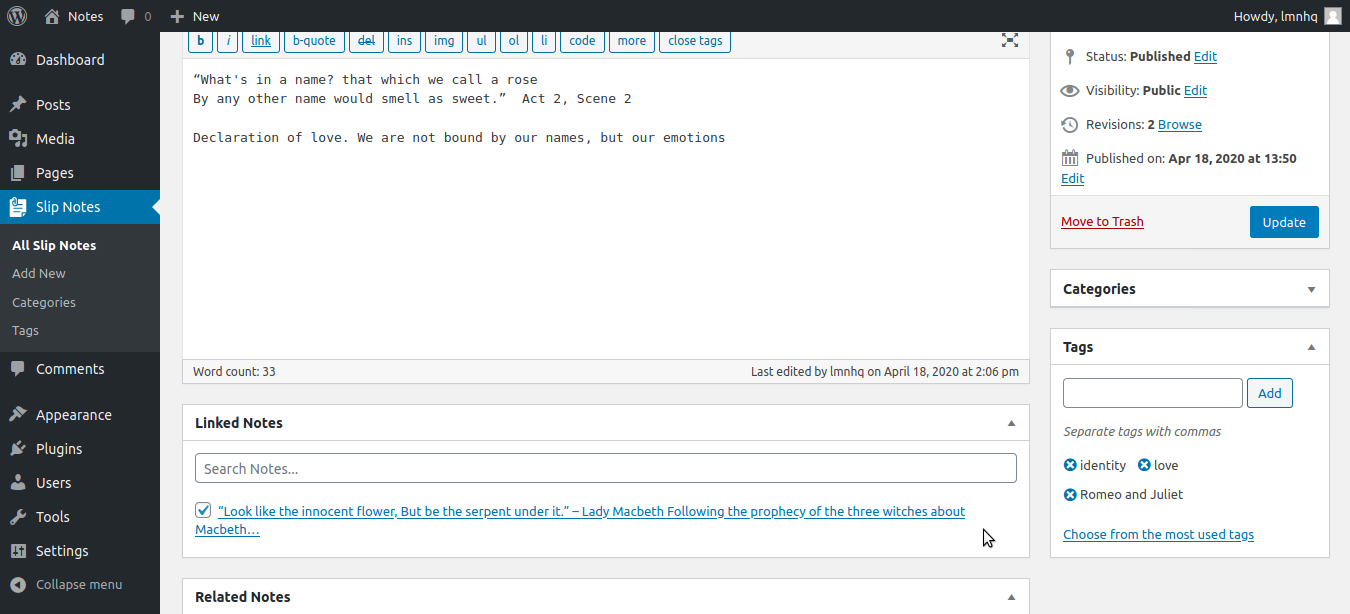The width and height of the screenshot is (1350, 614).
Task: Click the Published on calendar icon
Action: click(x=1070, y=158)
